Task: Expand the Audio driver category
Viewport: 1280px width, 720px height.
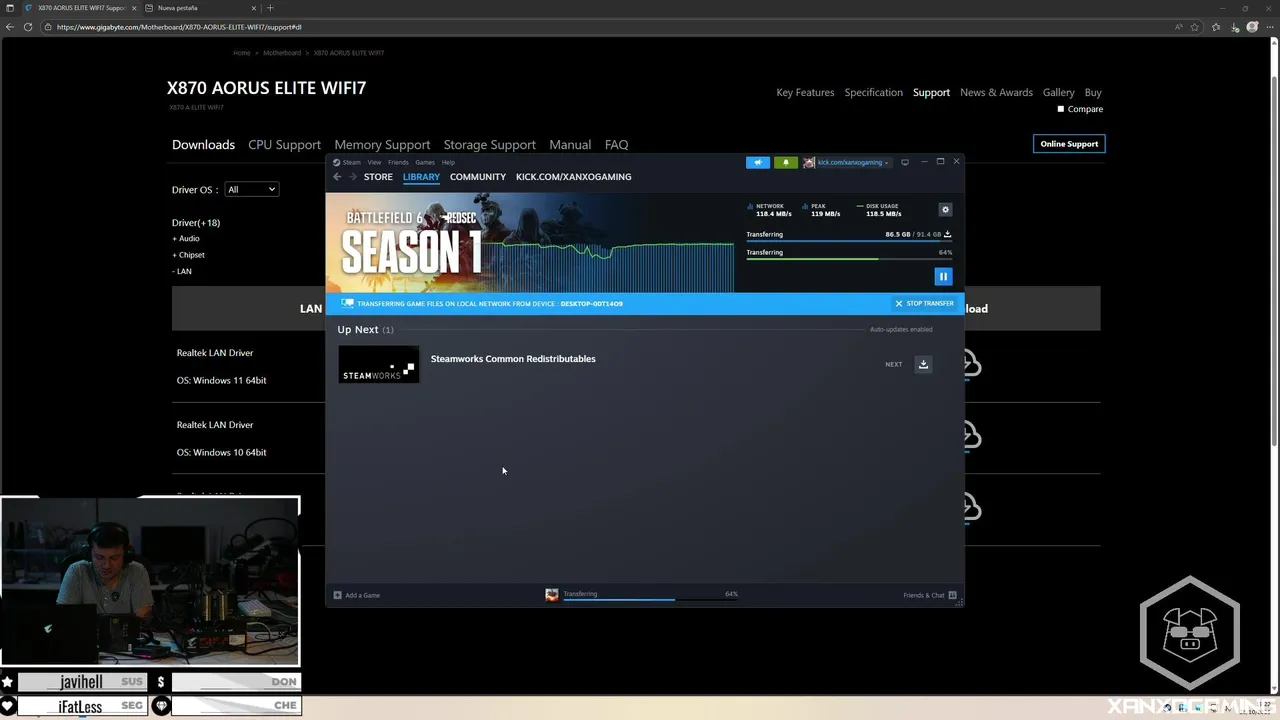Action: [x=186, y=239]
